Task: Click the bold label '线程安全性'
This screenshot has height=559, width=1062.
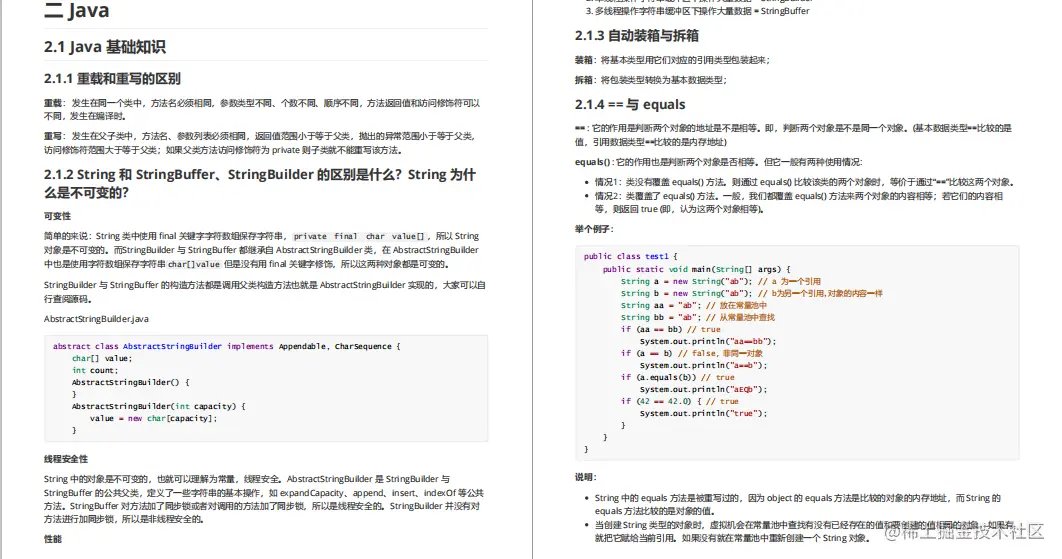Action: [66, 459]
